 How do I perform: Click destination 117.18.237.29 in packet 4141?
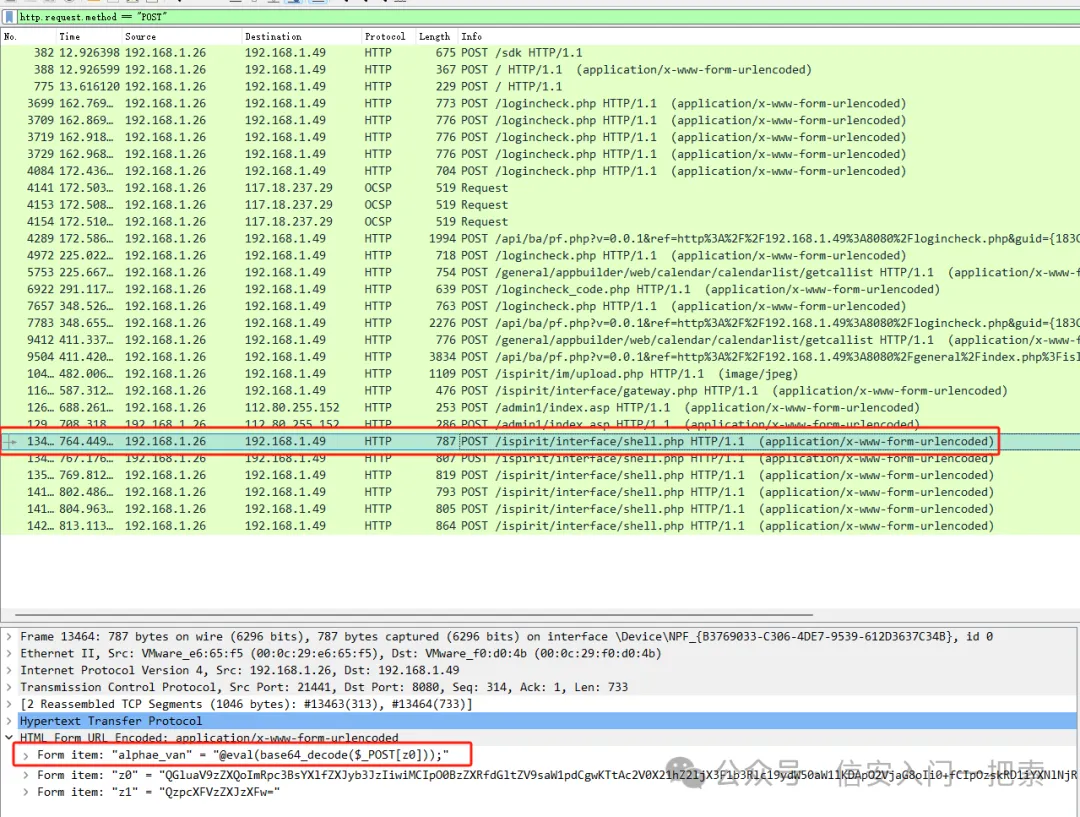(x=289, y=187)
